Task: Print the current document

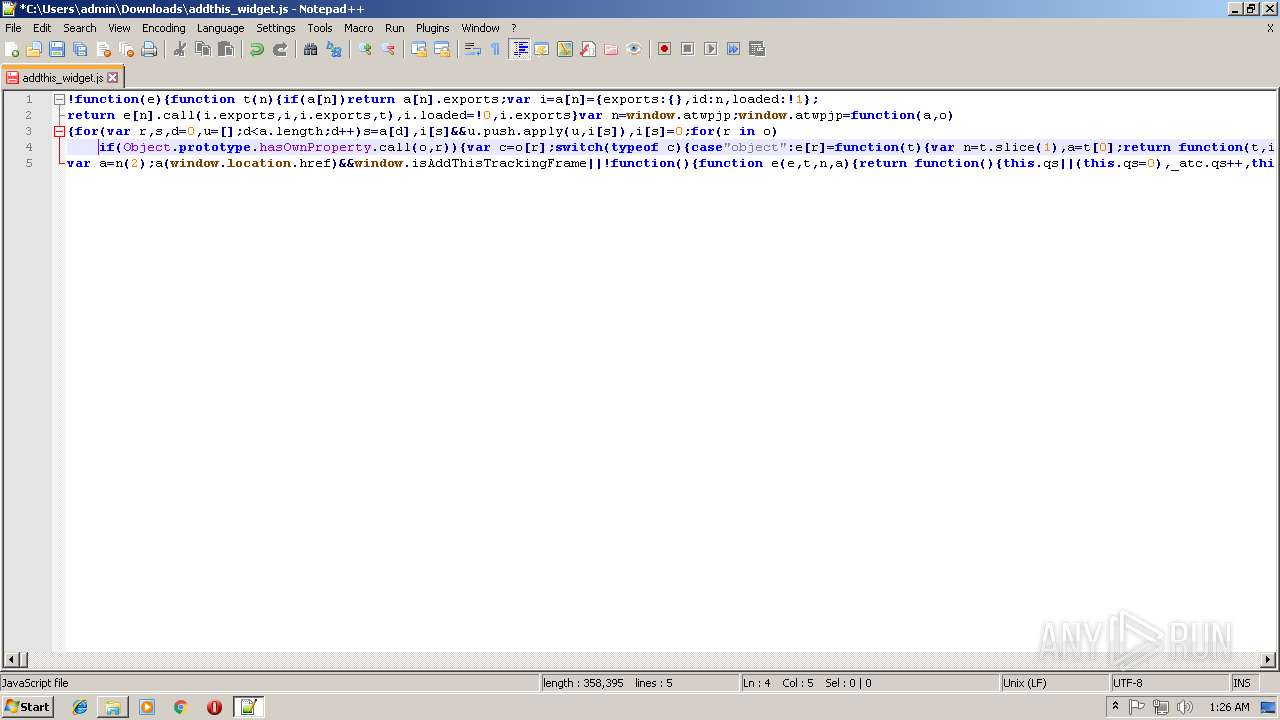Action: coord(149,49)
